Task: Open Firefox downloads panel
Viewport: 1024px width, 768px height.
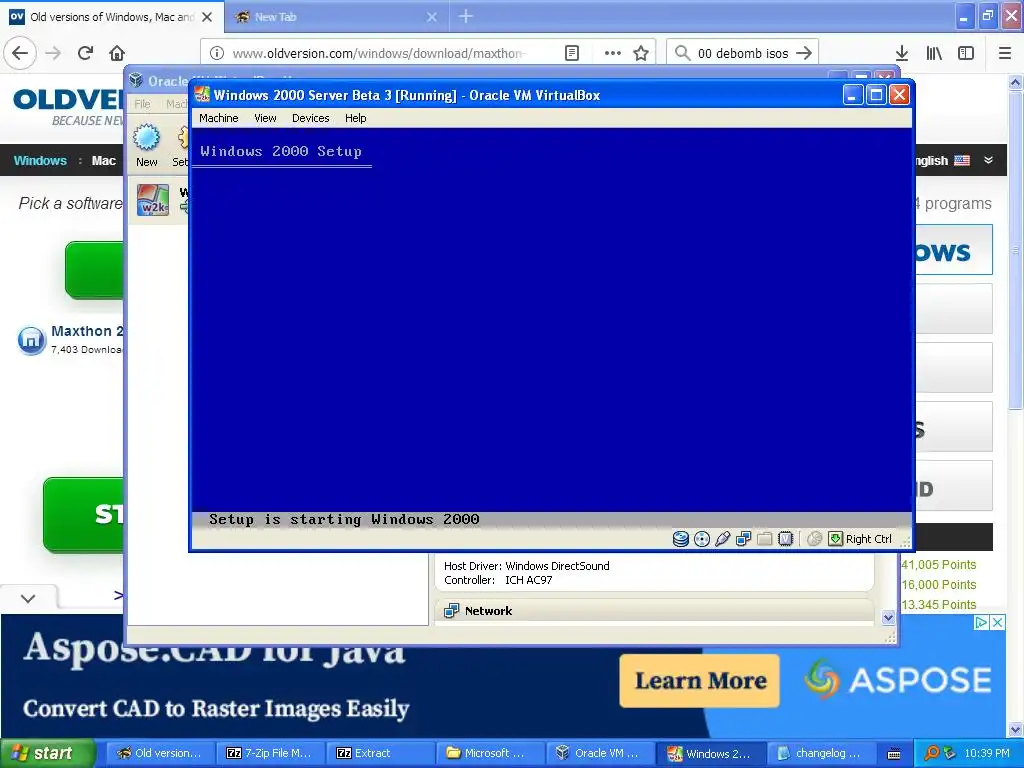Action: click(901, 53)
